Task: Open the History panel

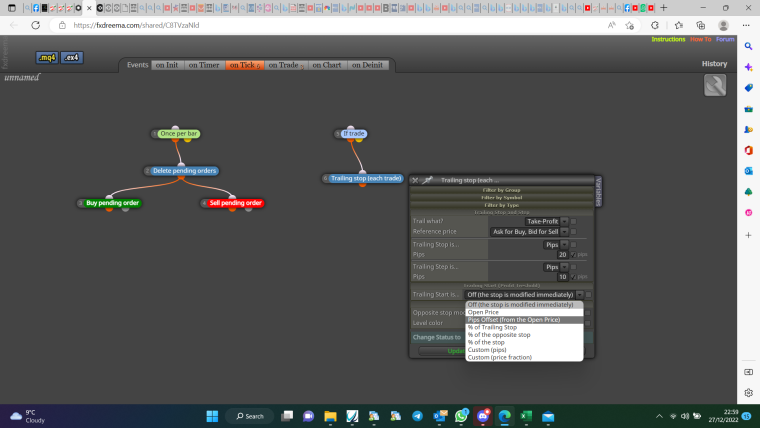Action: pyautogui.click(x=714, y=64)
